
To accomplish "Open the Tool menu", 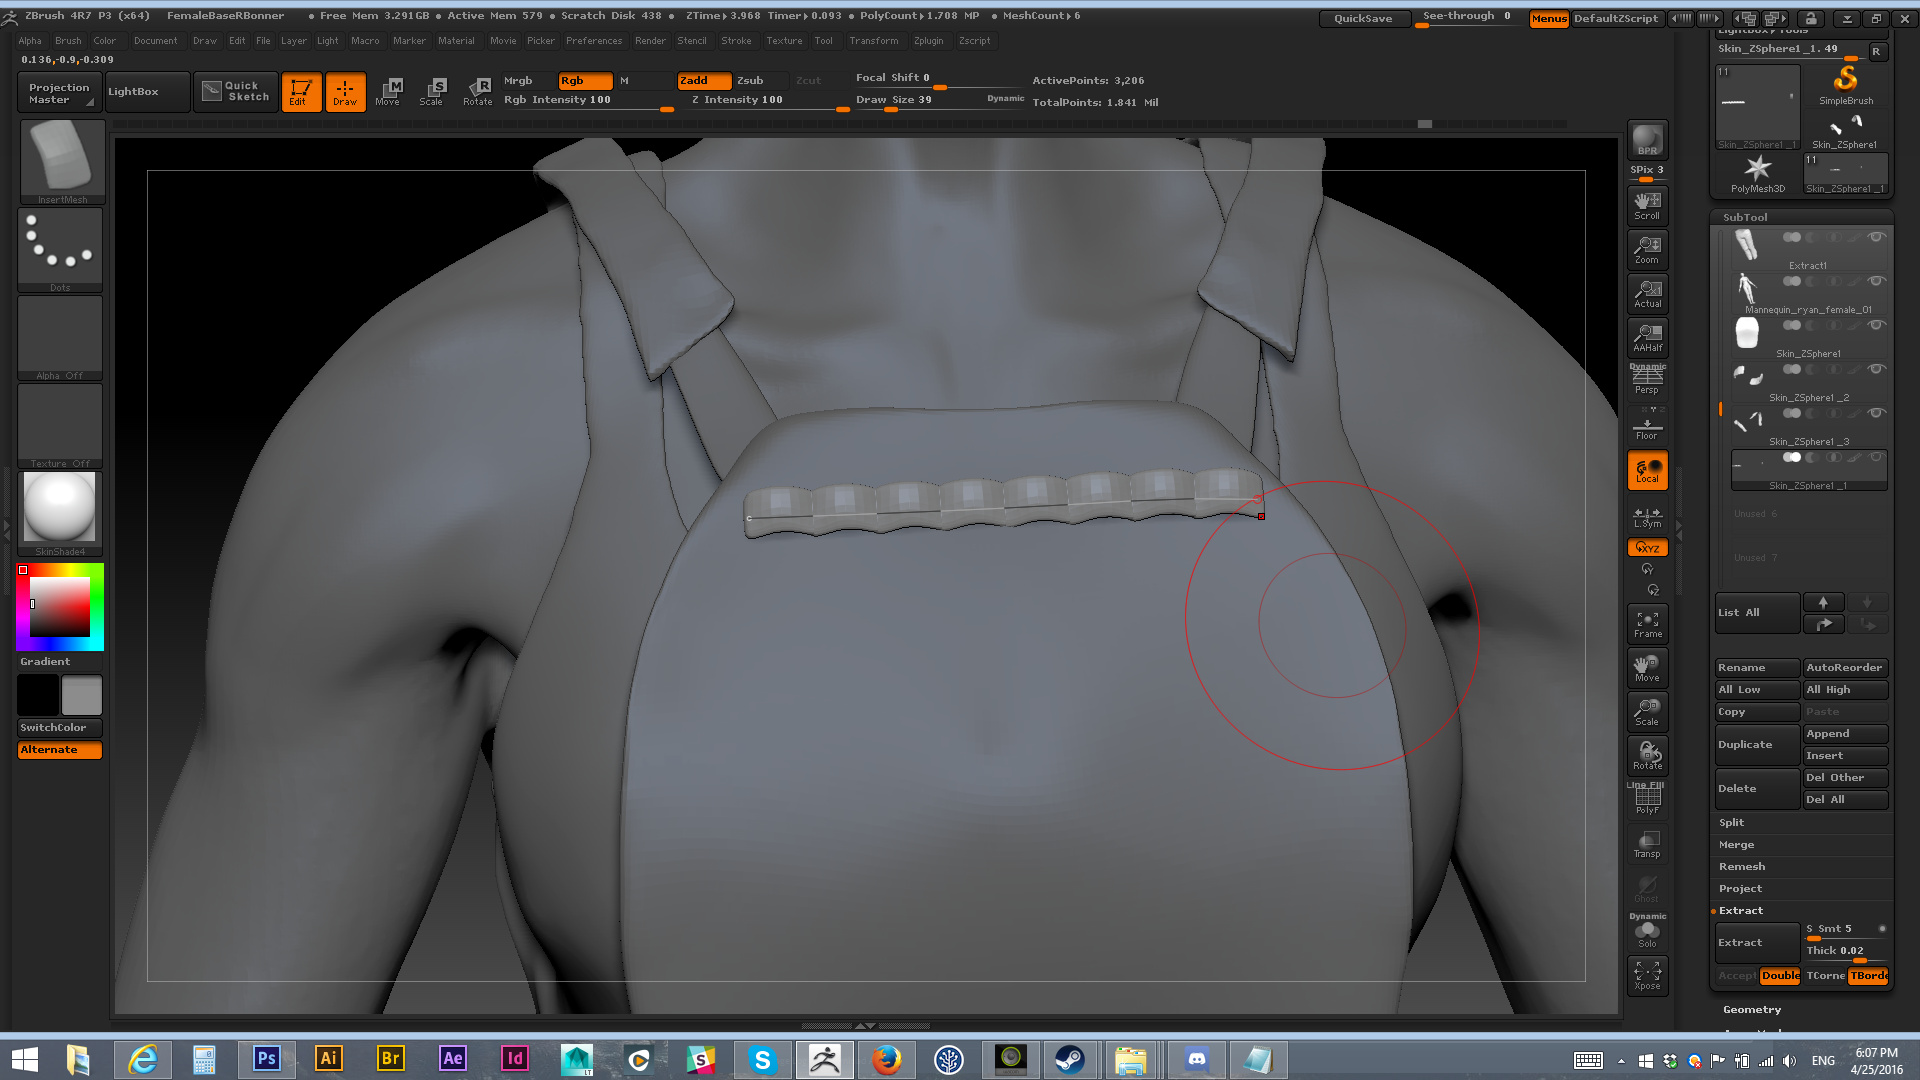I will coord(823,41).
